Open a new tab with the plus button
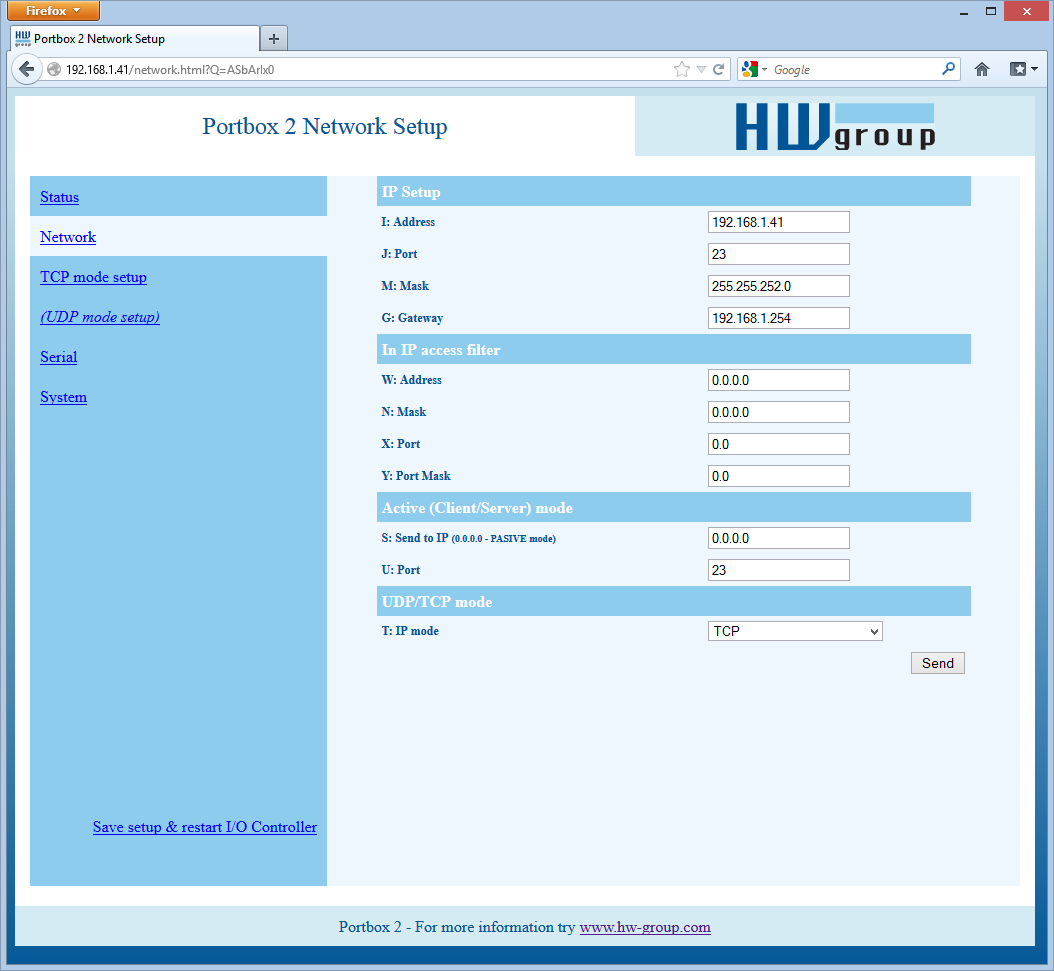Screen dimensions: 1054x971 point(274,39)
